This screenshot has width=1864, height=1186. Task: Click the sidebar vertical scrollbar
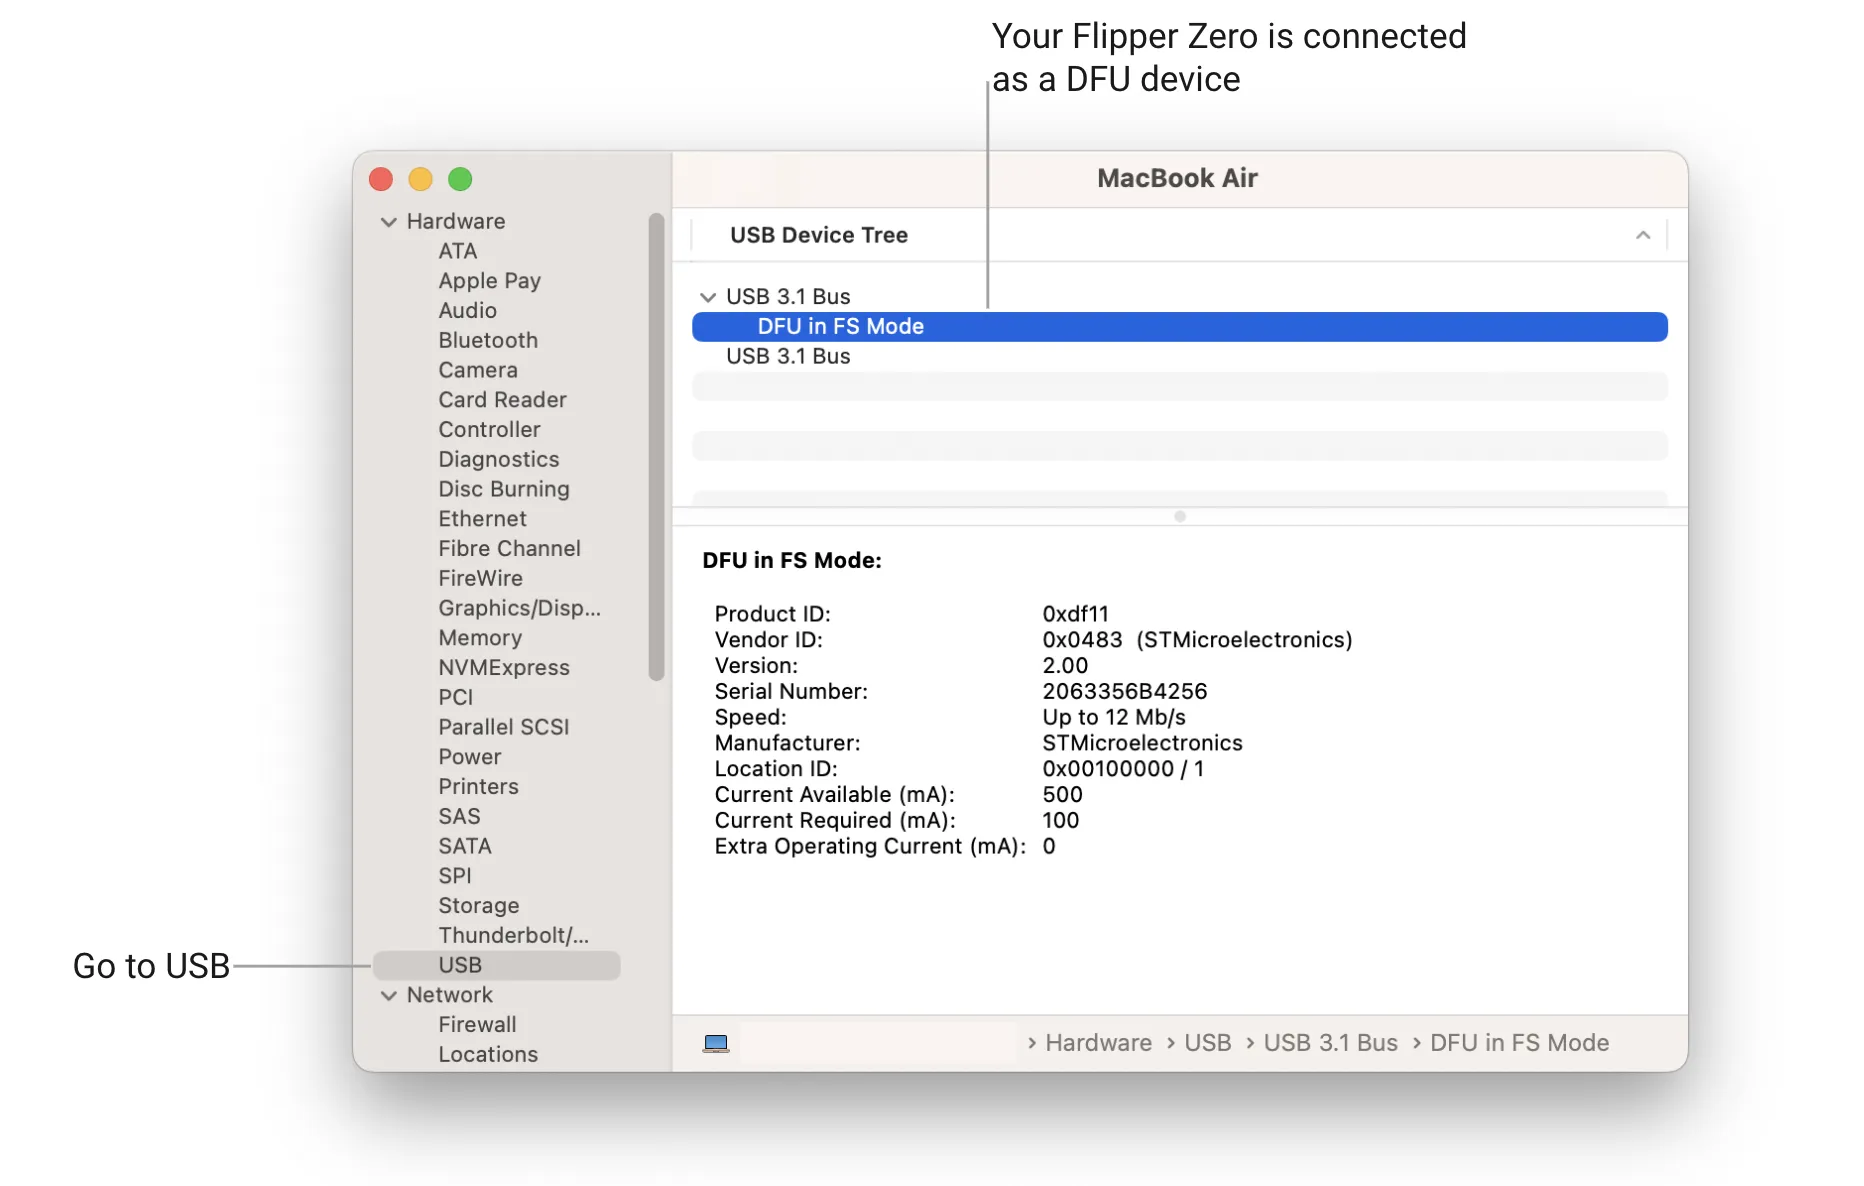click(x=656, y=447)
